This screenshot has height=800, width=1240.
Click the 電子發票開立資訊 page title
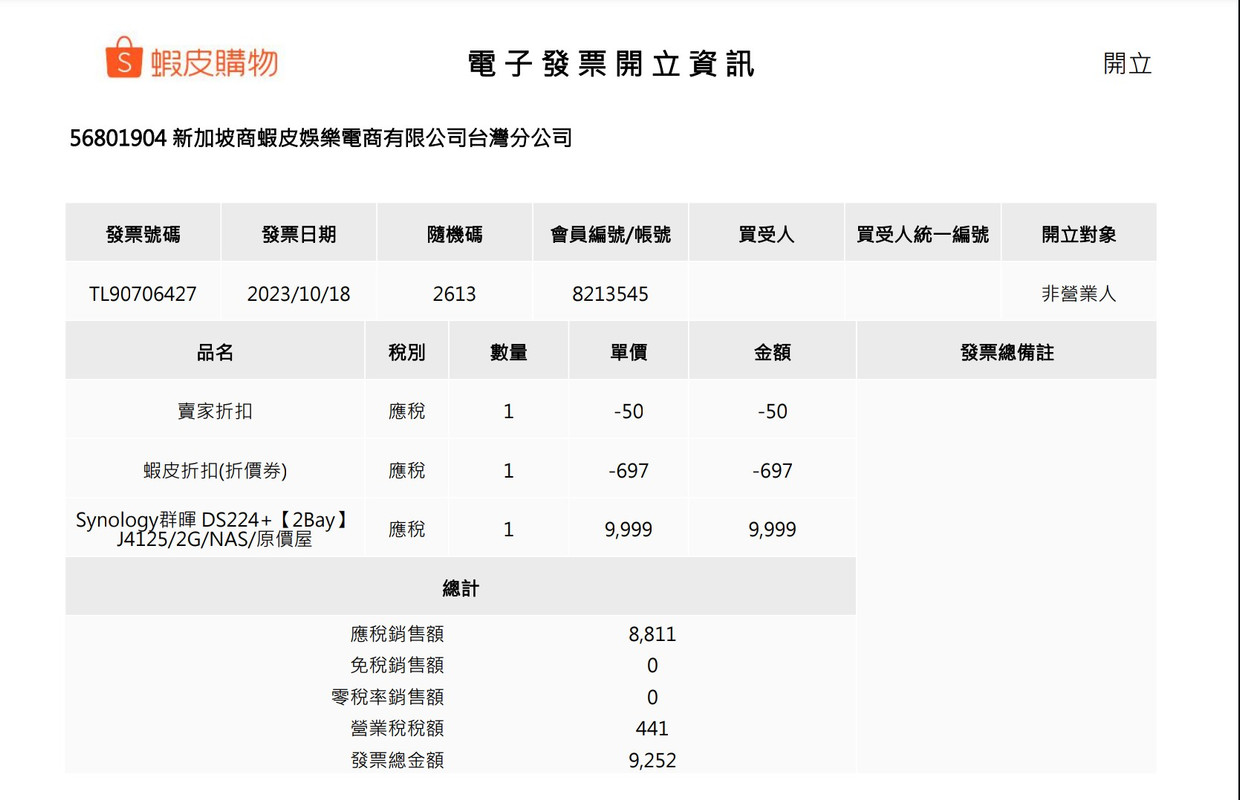pos(611,64)
